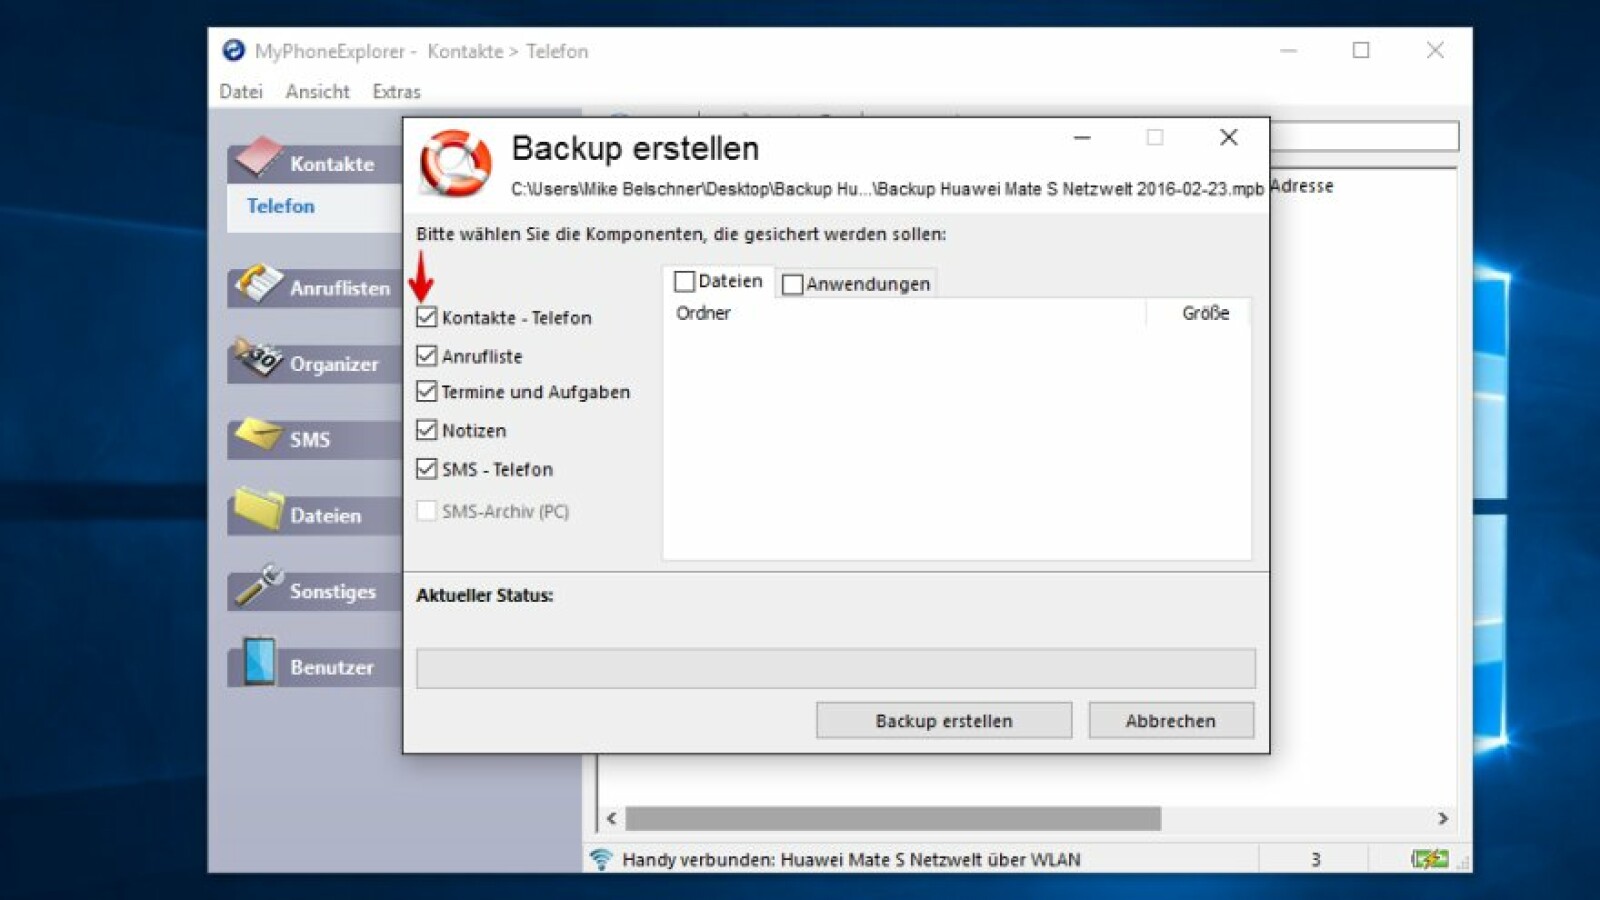Click the battery charging indicator
Screen dimensions: 1600x900
click(x=1430, y=857)
